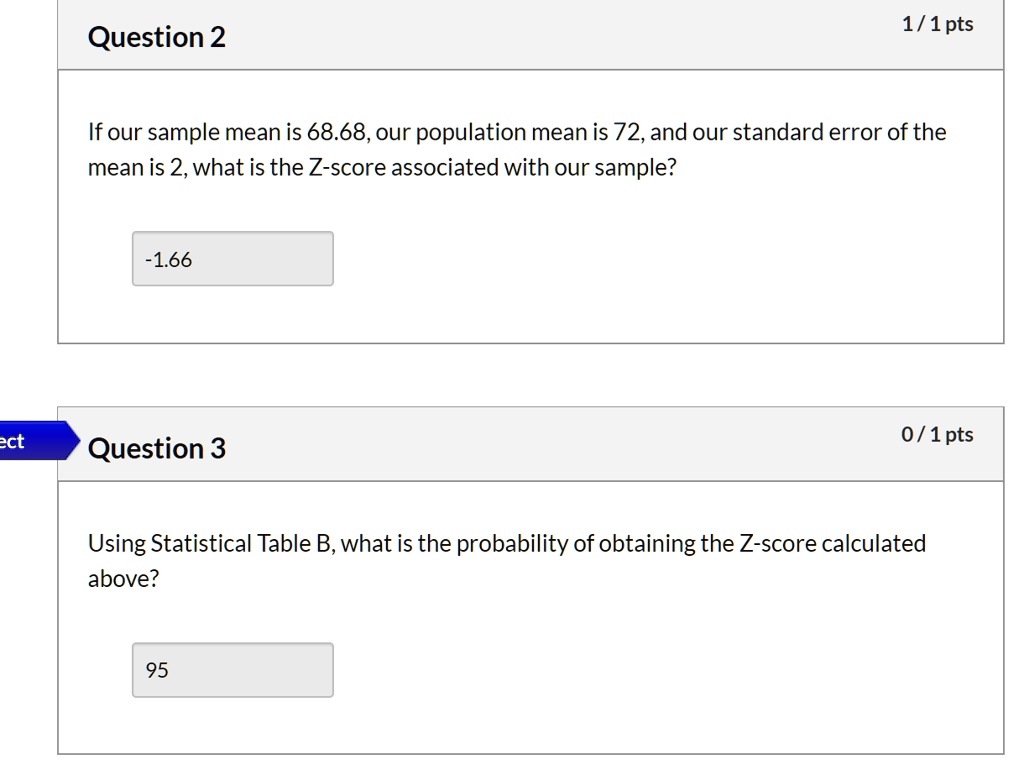Click the Statistical Table B question text
1024x770 pixels.
coord(508,560)
